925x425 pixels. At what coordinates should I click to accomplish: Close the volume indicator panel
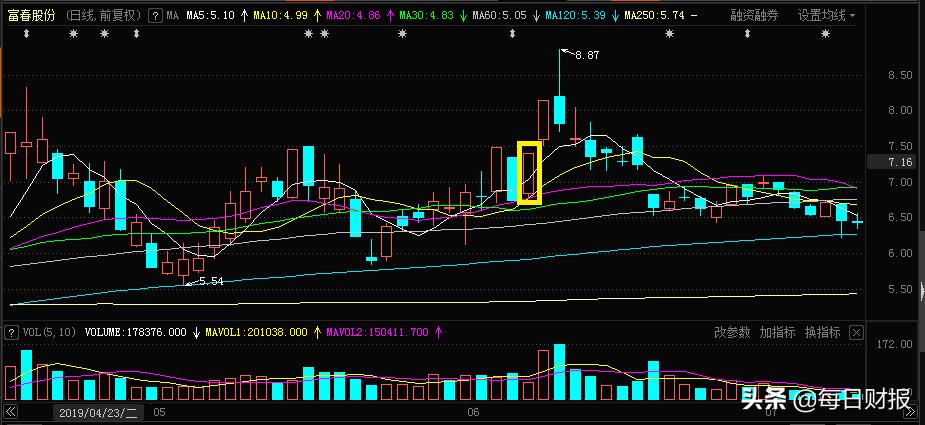tap(856, 332)
